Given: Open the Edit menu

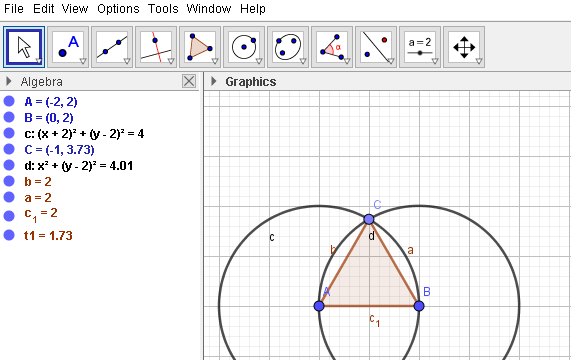Looking at the screenshot, I should coord(43,8).
